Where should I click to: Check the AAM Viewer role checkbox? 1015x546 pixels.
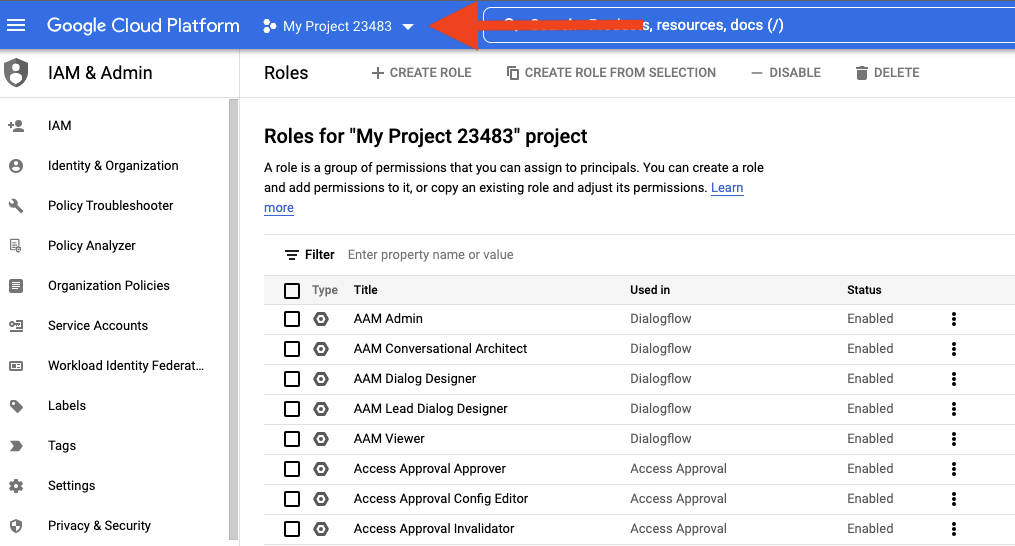292,439
